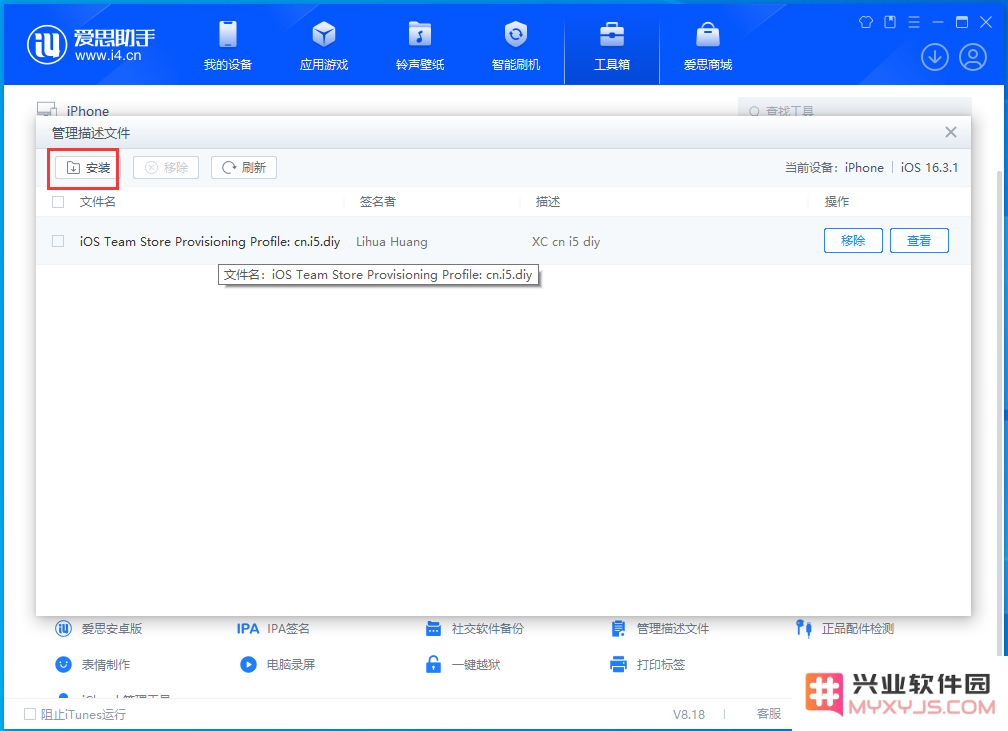Click the 描述 column header

pyautogui.click(x=548, y=202)
